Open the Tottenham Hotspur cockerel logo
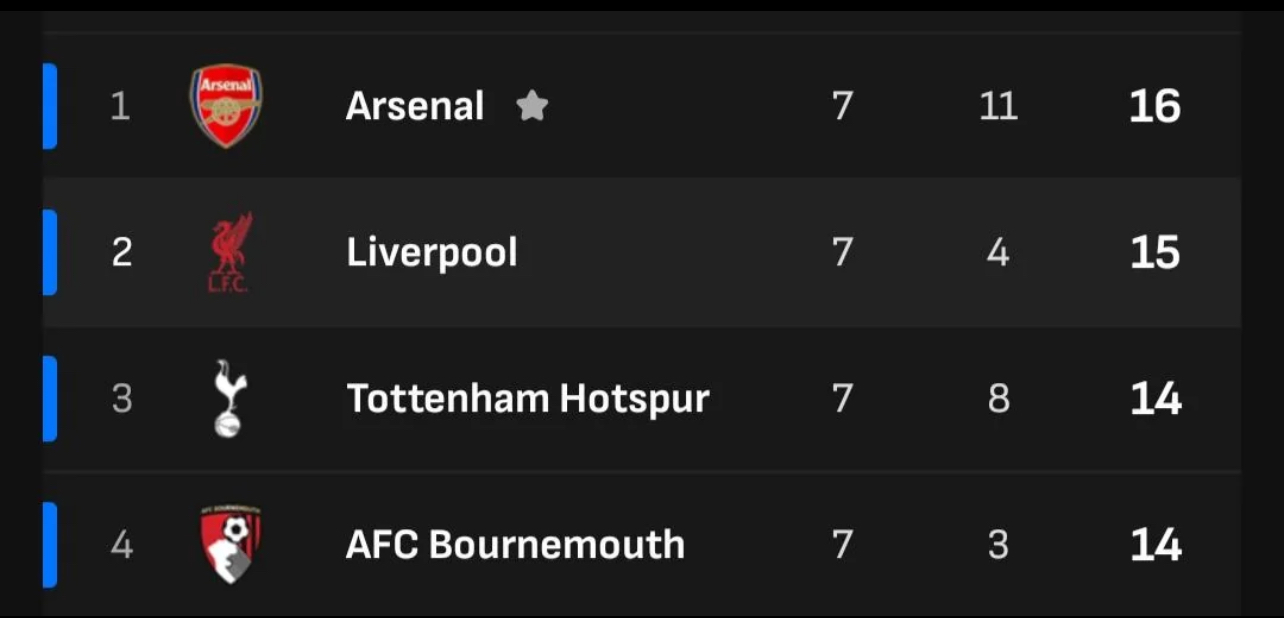Screen dimensions: 1284x618 tap(229, 398)
